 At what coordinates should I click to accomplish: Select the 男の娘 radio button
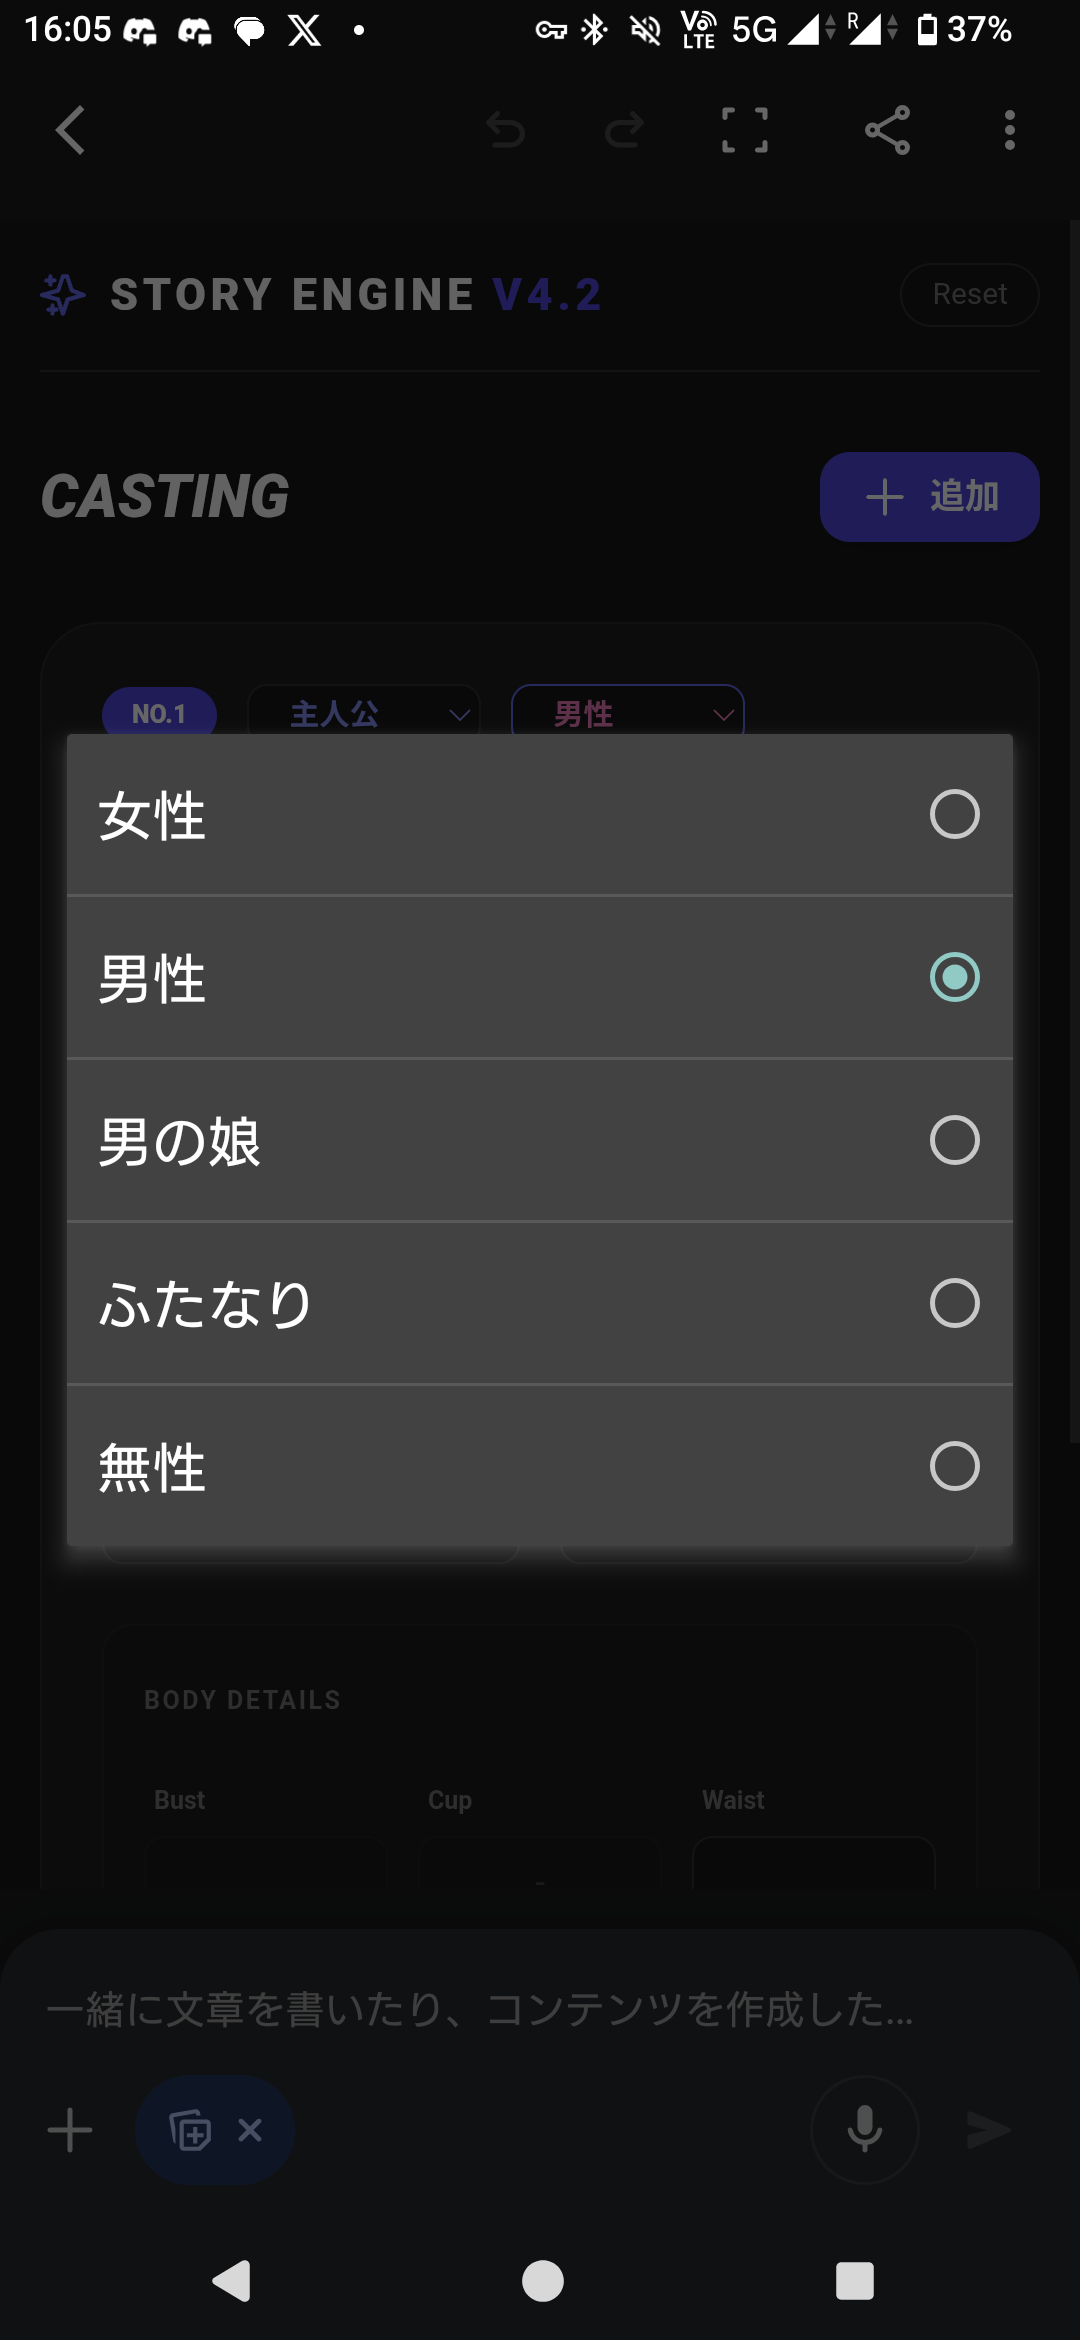pos(954,1140)
